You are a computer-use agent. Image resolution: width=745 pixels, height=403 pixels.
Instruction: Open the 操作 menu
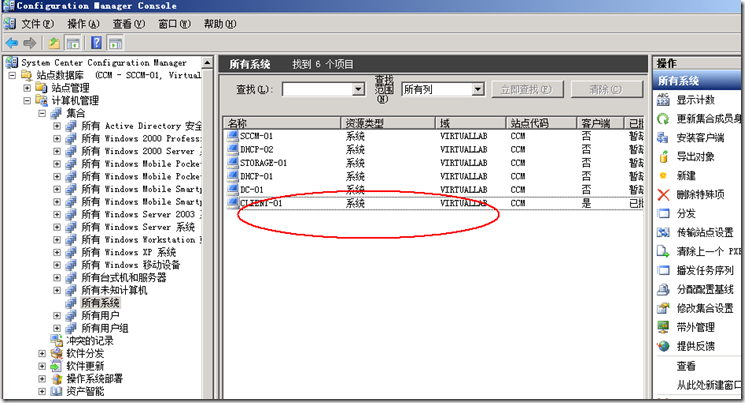(83, 24)
